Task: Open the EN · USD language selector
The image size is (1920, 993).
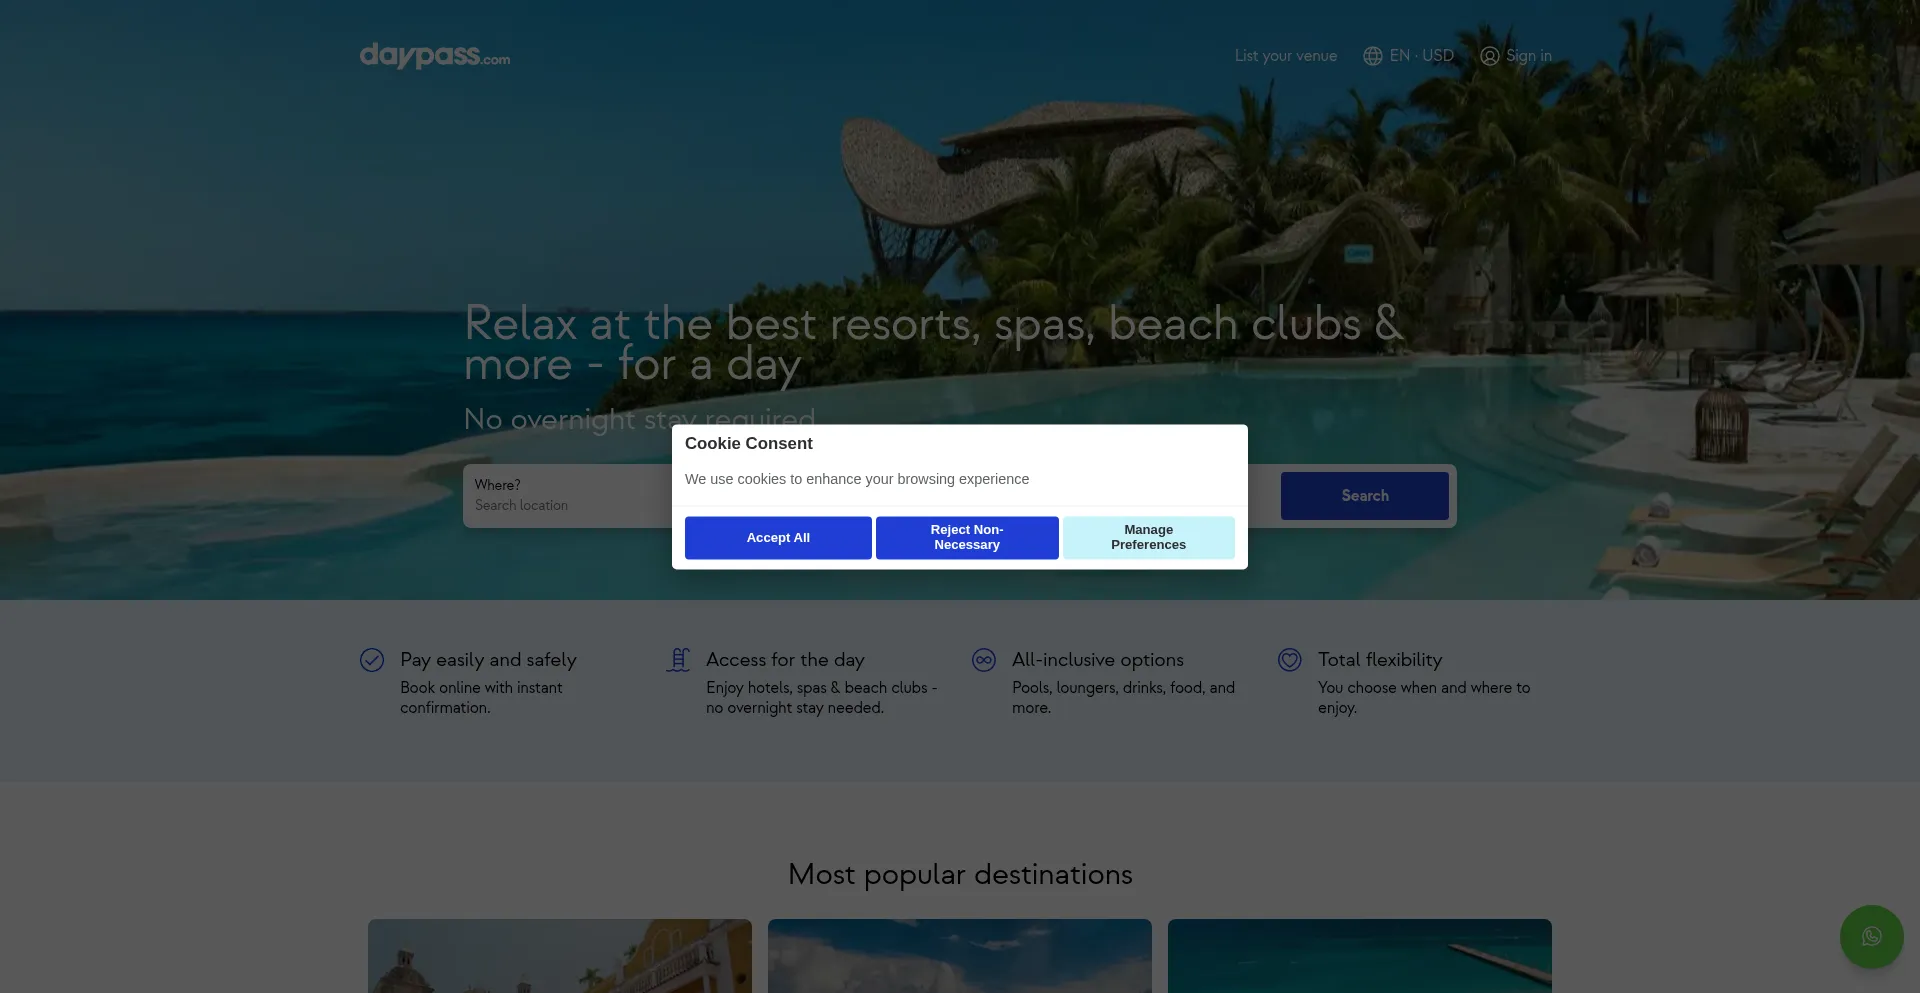Action: (x=1421, y=56)
